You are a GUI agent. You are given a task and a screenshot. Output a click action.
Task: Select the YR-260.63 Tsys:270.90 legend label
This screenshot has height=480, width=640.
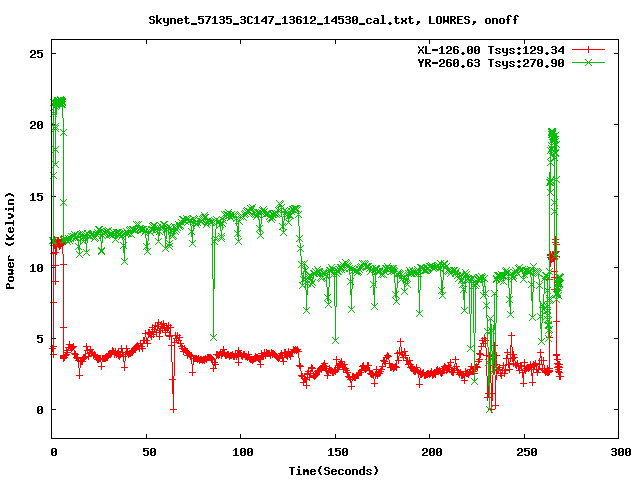point(491,63)
